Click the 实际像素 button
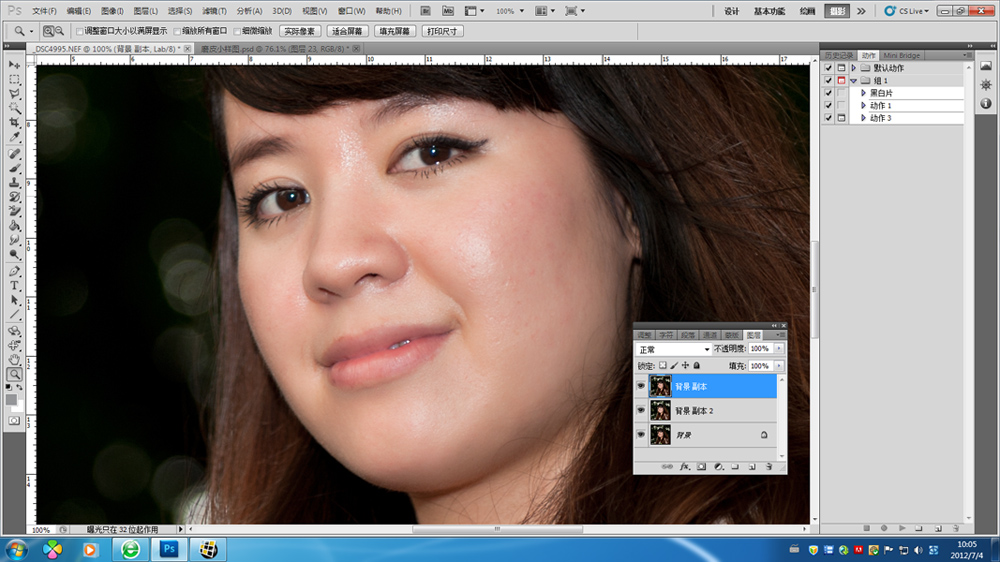The height and width of the screenshot is (562, 1000). click(x=300, y=31)
